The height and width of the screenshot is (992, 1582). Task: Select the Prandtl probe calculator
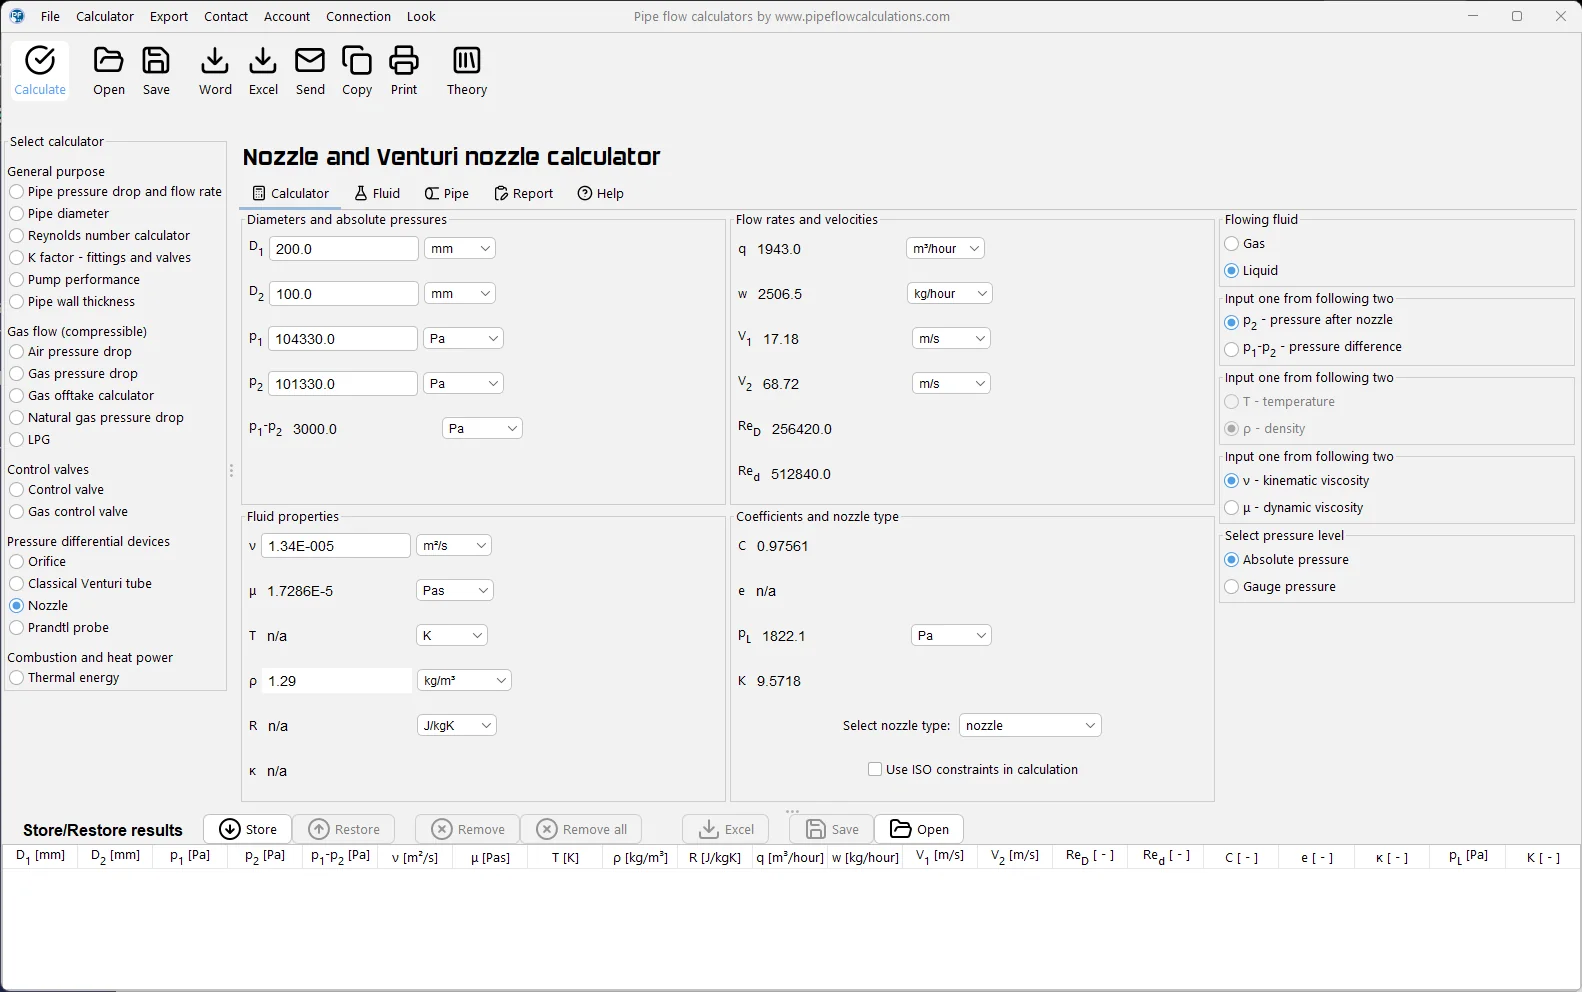[59, 627]
